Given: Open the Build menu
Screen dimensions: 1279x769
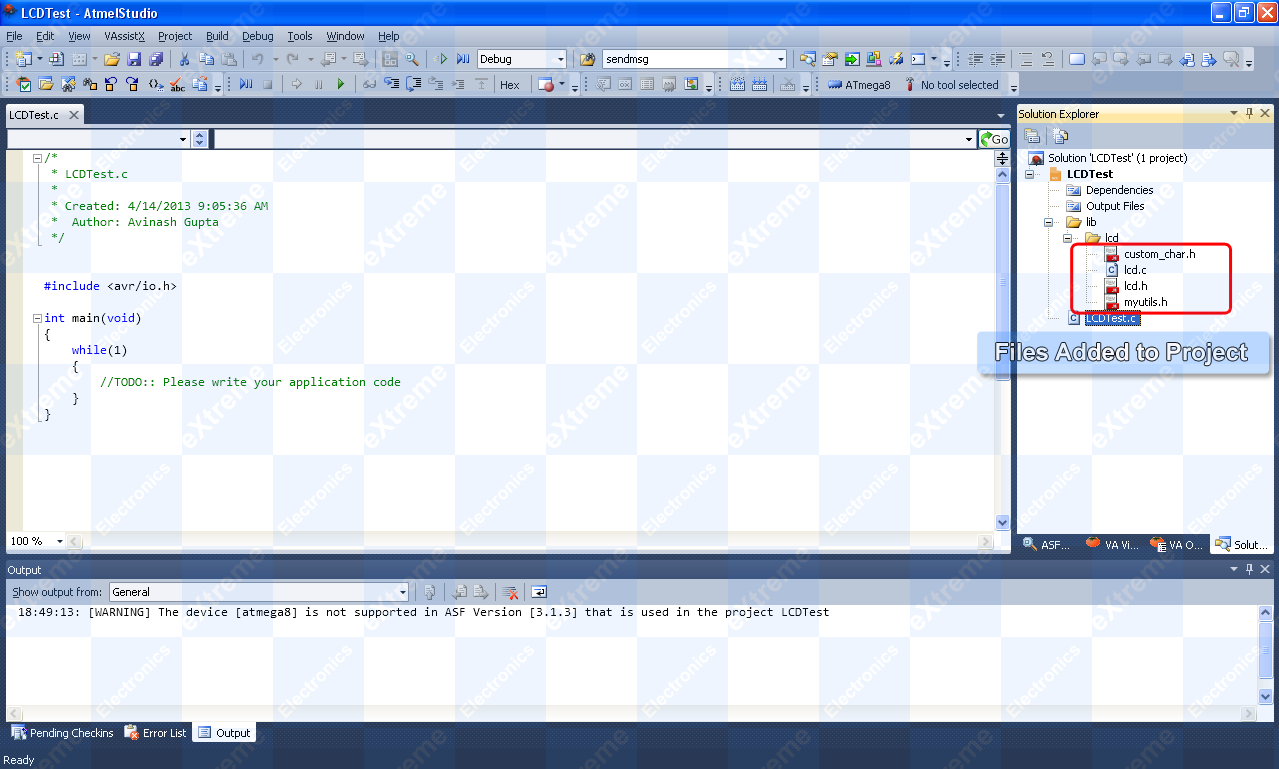Looking at the screenshot, I should (x=217, y=36).
